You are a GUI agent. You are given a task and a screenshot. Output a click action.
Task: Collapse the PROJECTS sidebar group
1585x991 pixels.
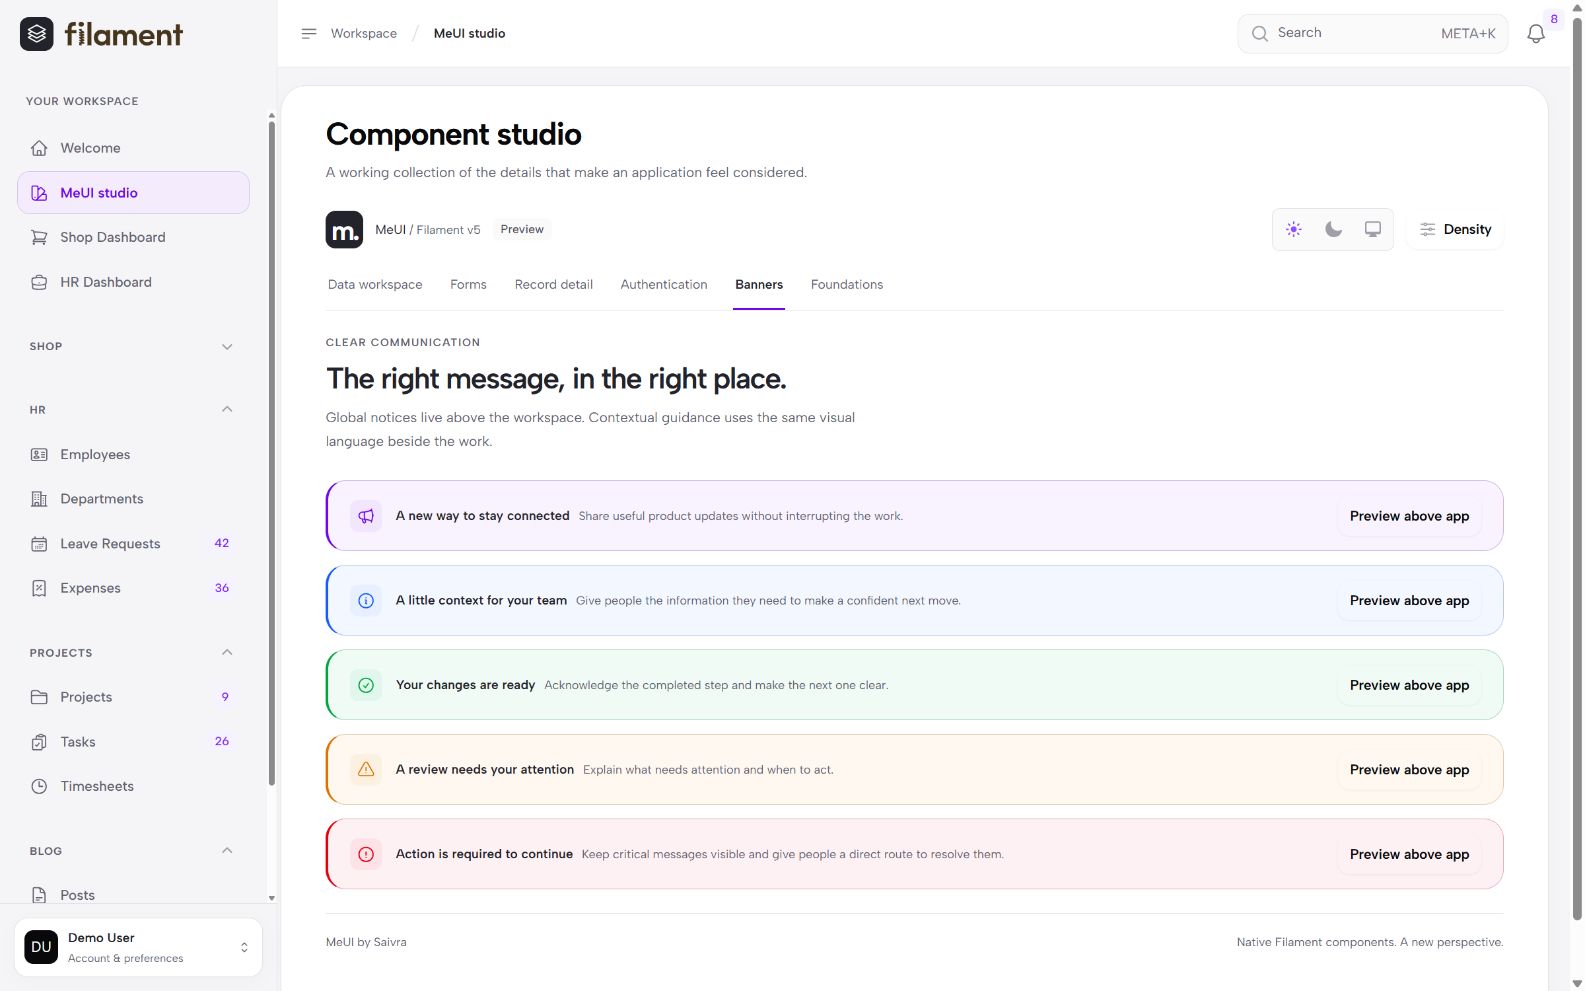pos(132,653)
